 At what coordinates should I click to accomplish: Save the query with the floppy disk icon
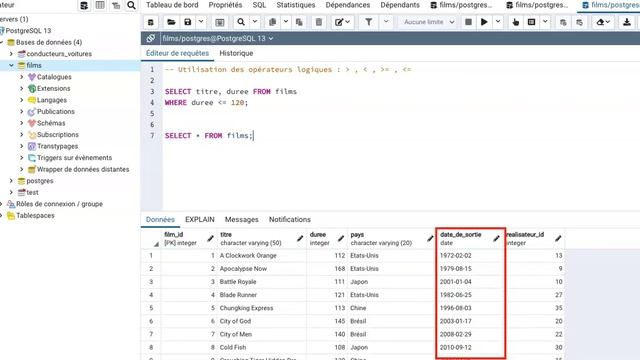187,22
